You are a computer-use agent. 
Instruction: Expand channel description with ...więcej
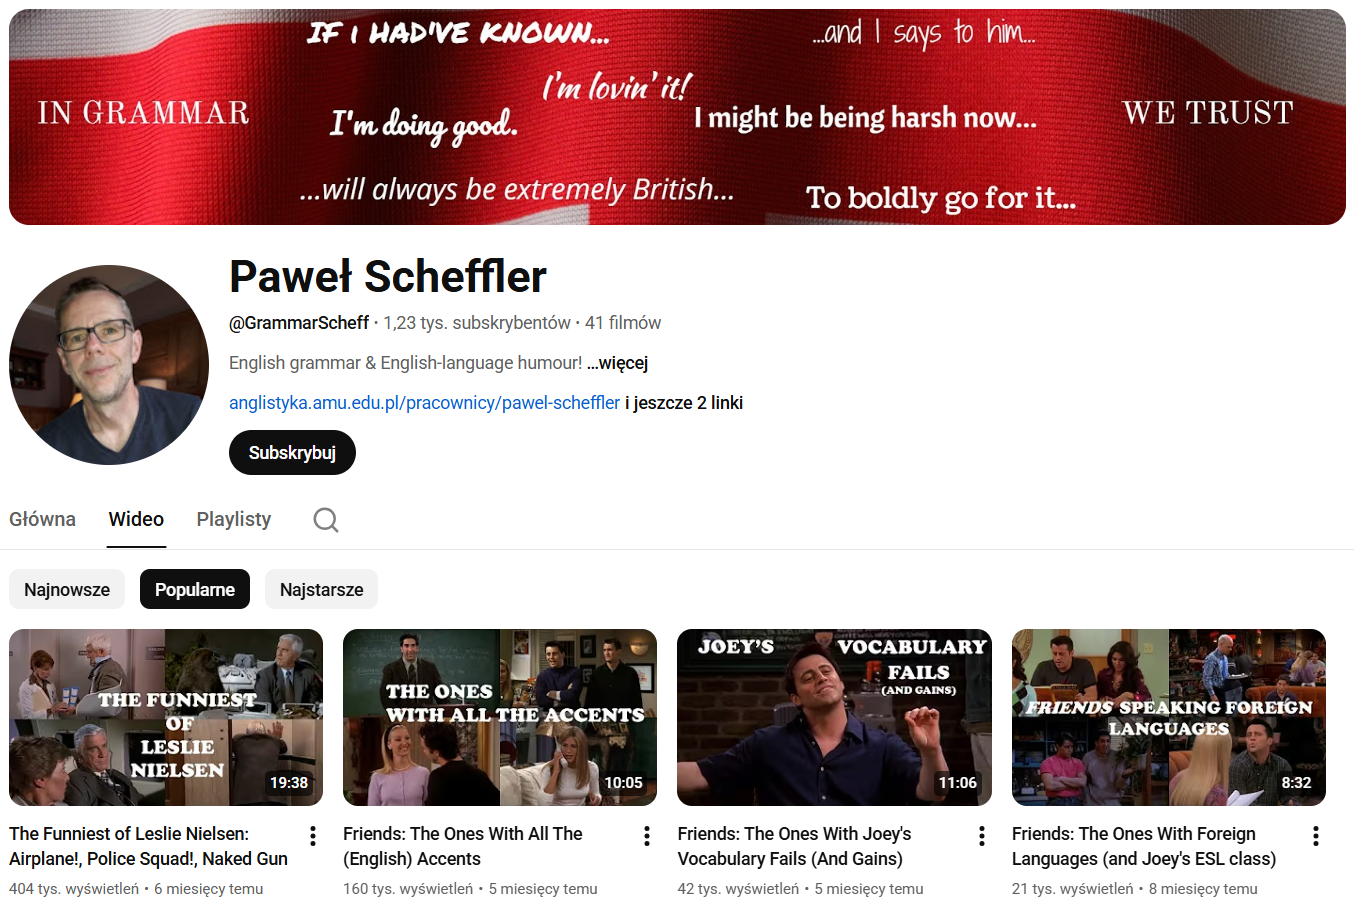tap(618, 363)
